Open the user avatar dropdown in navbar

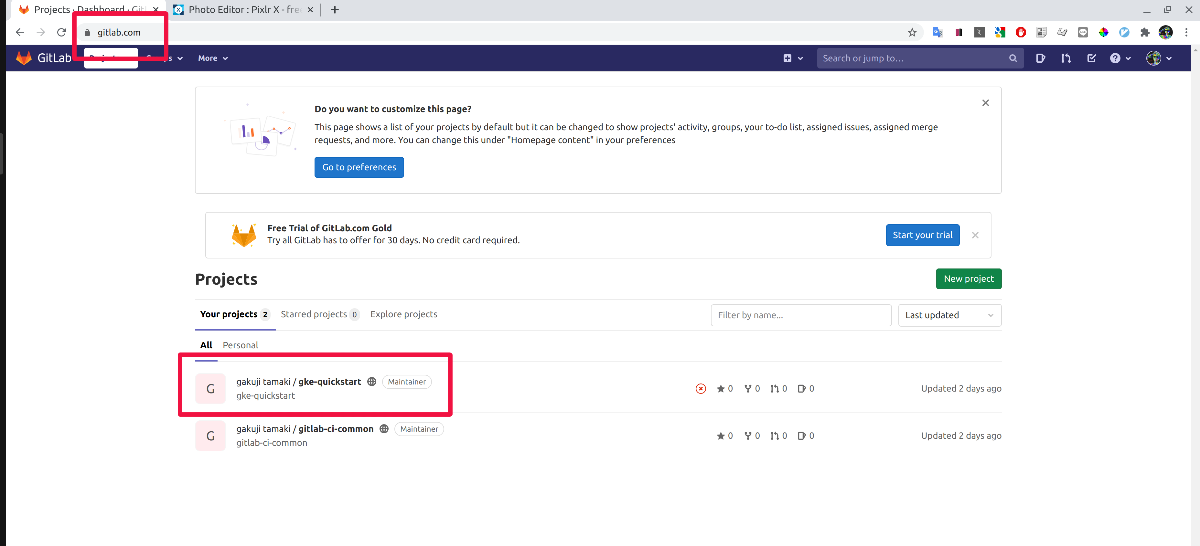(1159, 58)
